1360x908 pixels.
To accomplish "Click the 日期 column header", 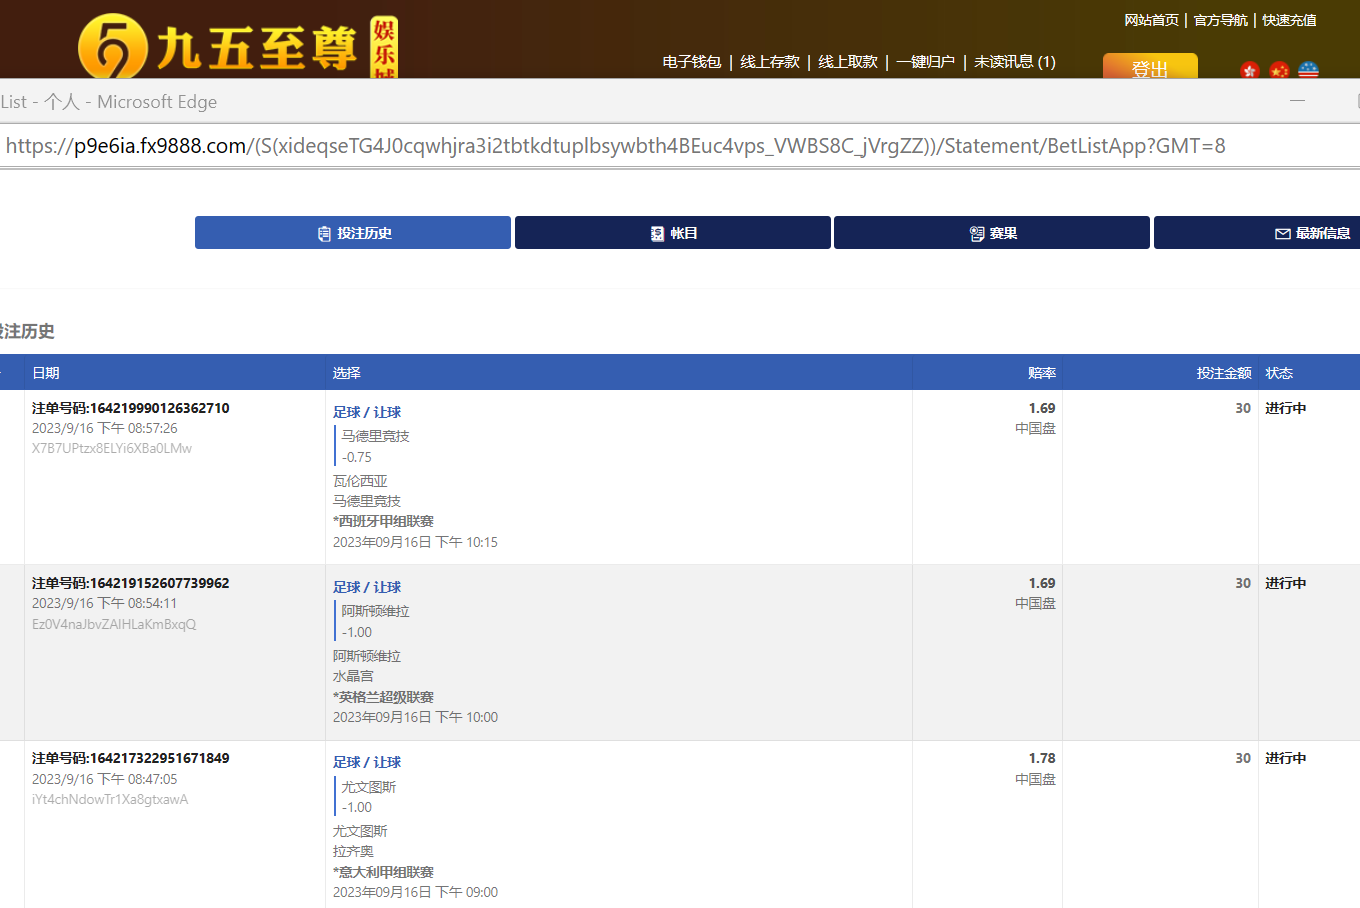I will (46, 373).
